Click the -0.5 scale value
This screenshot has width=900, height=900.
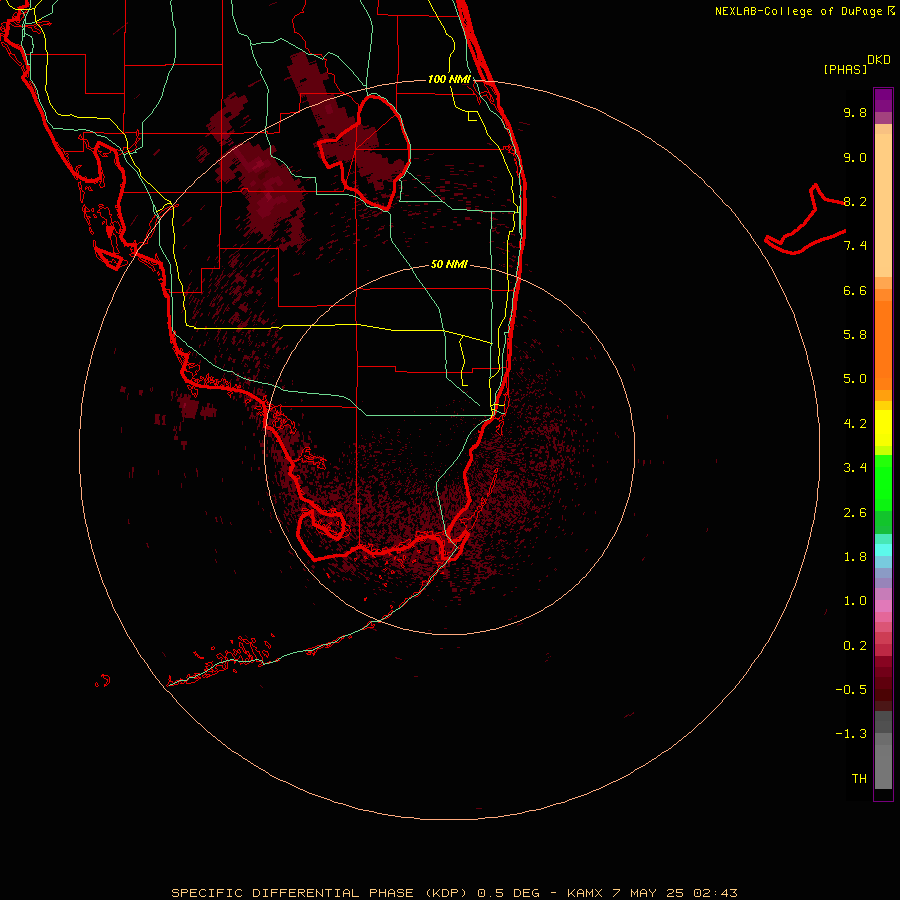coord(851,690)
